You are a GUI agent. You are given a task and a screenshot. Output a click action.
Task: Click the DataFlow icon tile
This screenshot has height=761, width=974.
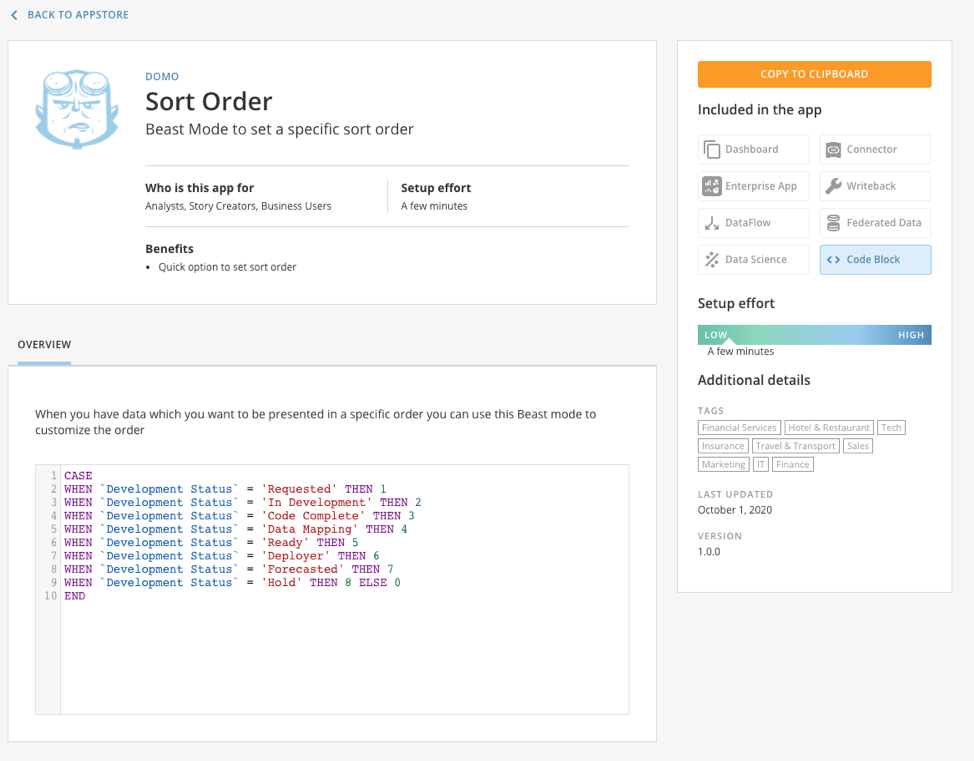pyautogui.click(x=713, y=222)
